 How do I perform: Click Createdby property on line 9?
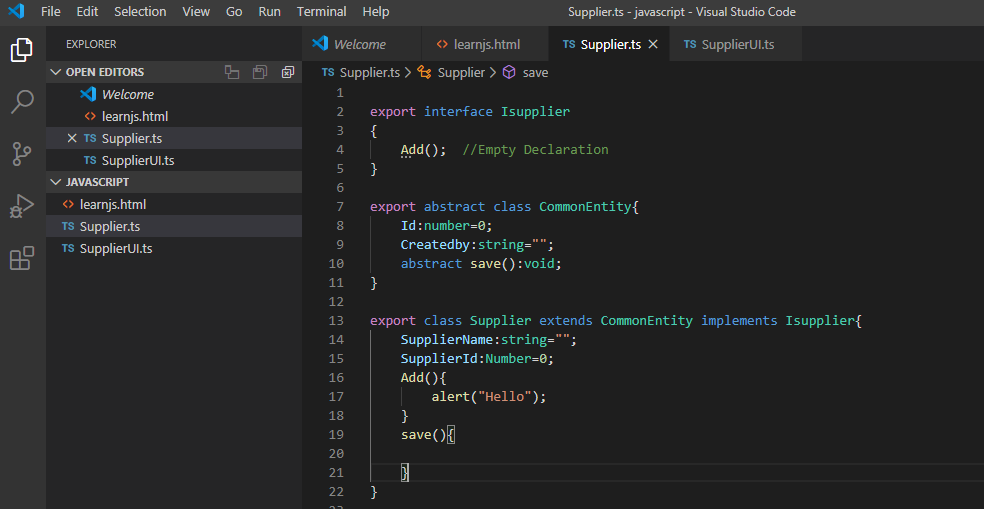coord(436,244)
